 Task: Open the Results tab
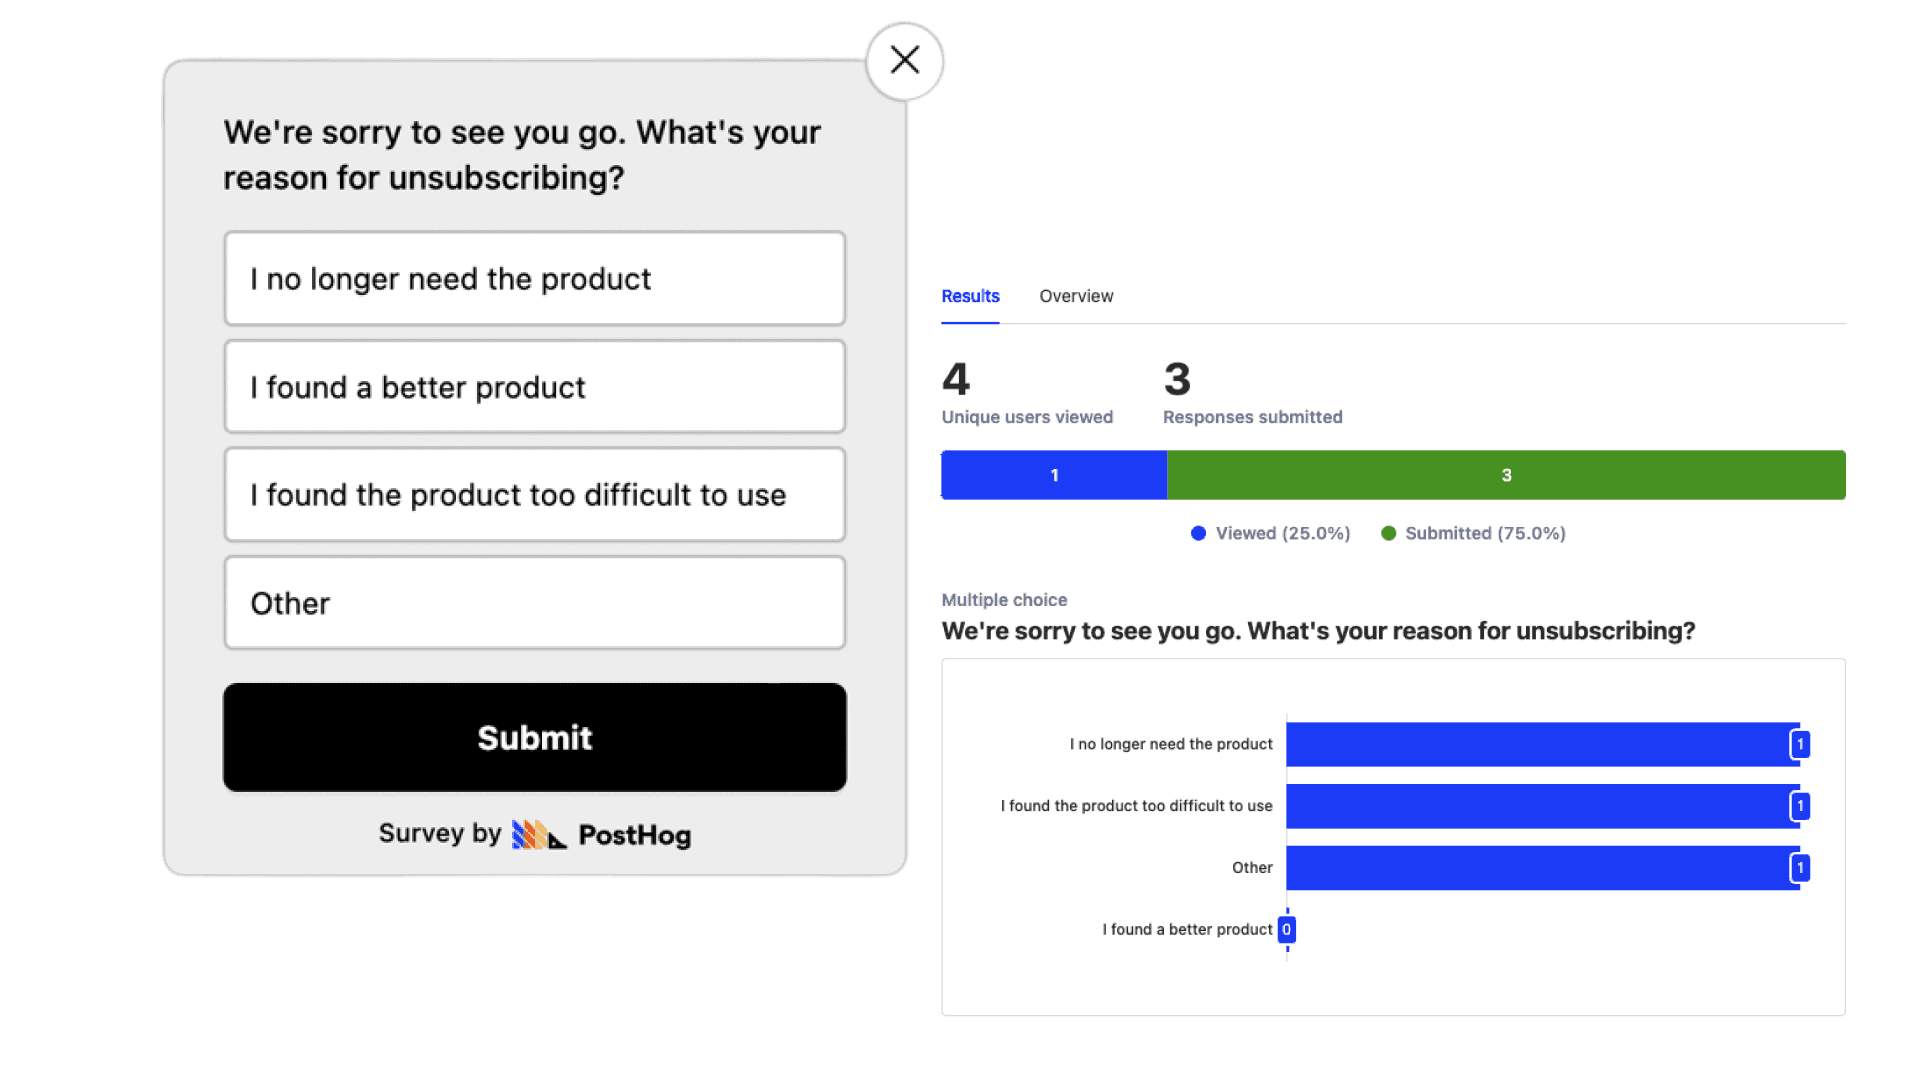[970, 297]
